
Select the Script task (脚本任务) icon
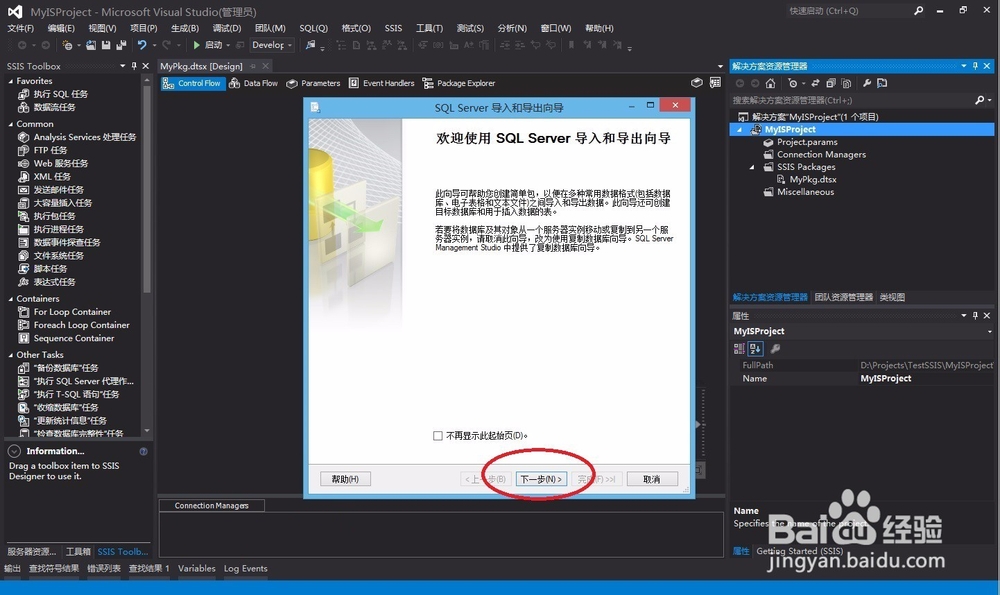[24, 269]
